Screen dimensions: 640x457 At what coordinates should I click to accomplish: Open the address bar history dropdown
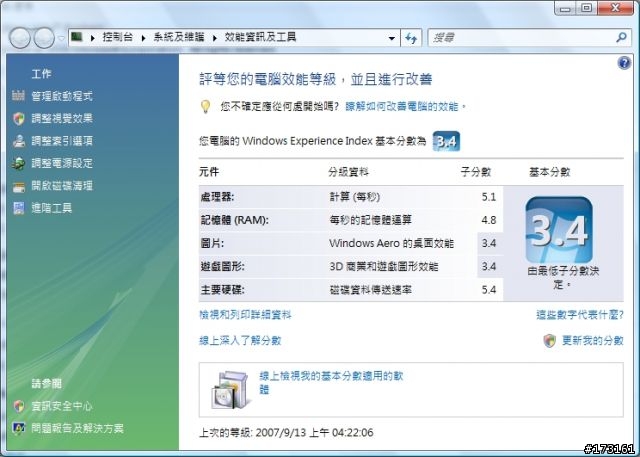click(392, 38)
